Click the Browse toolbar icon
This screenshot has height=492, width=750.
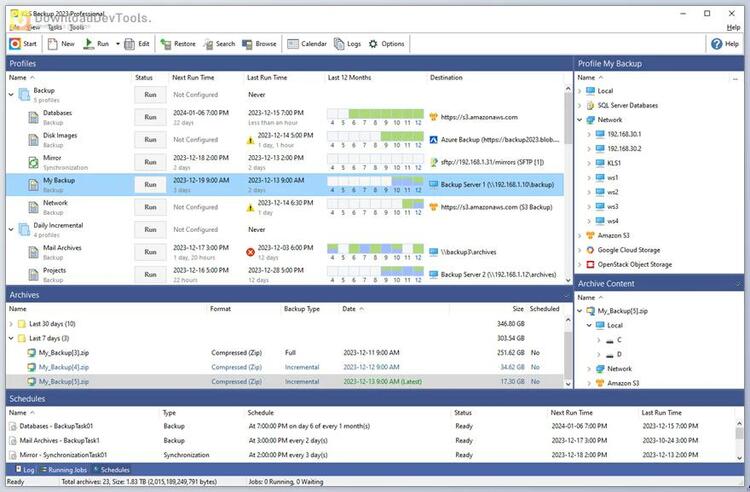point(247,44)
